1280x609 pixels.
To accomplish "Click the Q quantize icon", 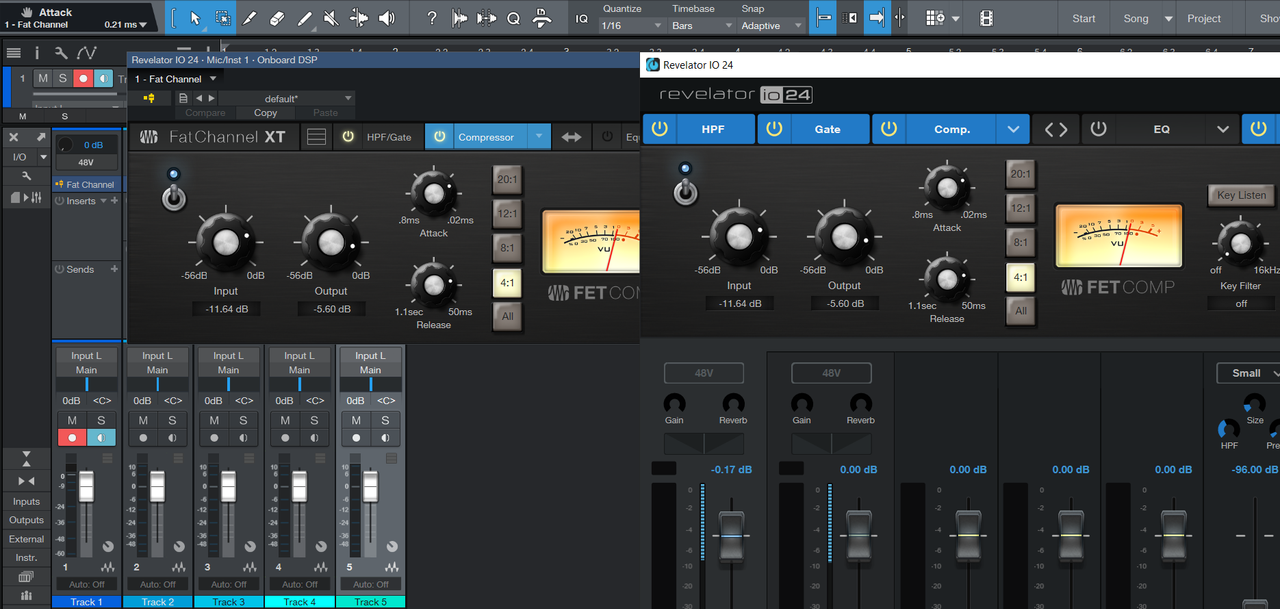I will point(514,18).
